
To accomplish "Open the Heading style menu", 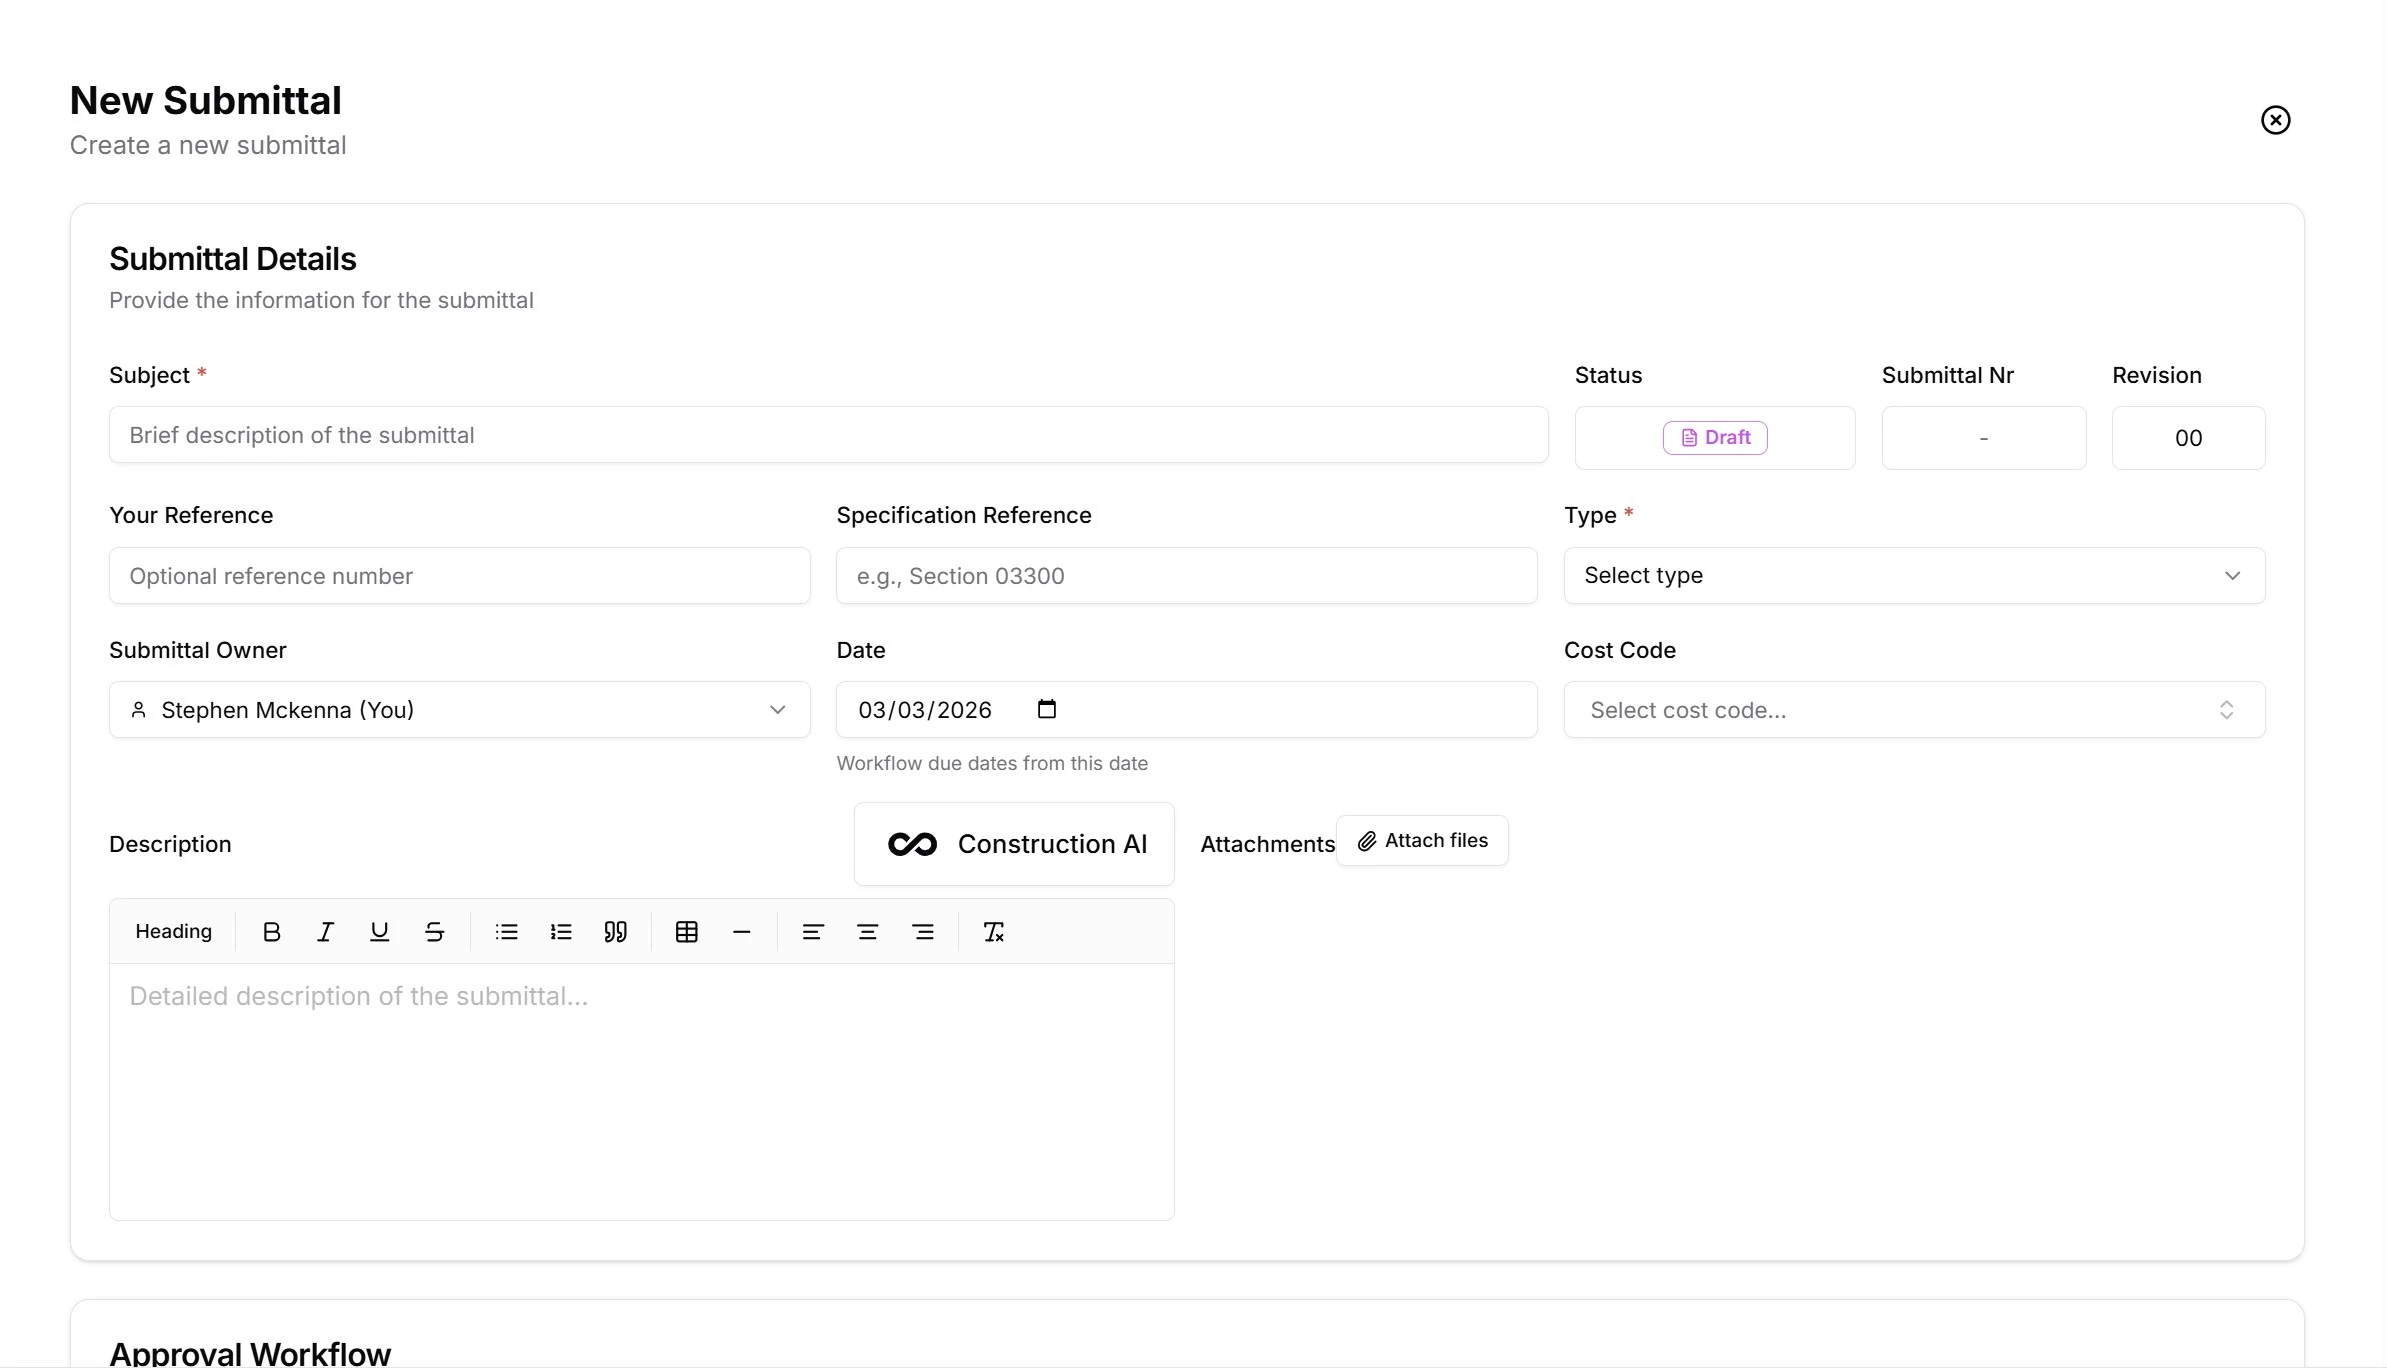I will tap(173, 931).
